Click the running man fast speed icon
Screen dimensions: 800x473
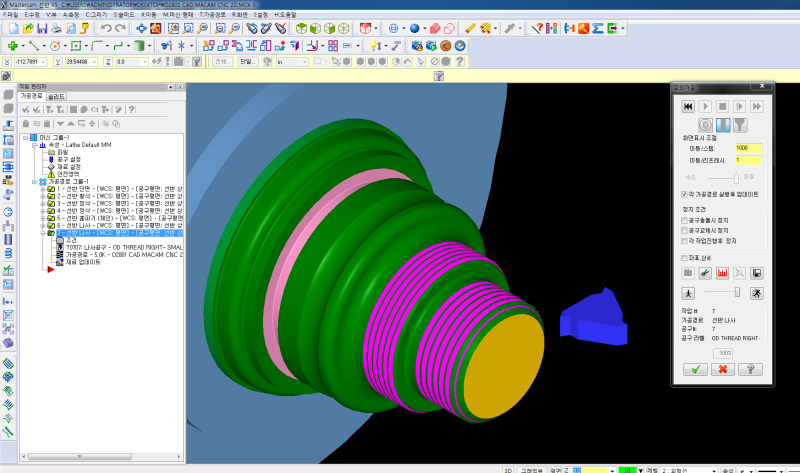(757, 292)
